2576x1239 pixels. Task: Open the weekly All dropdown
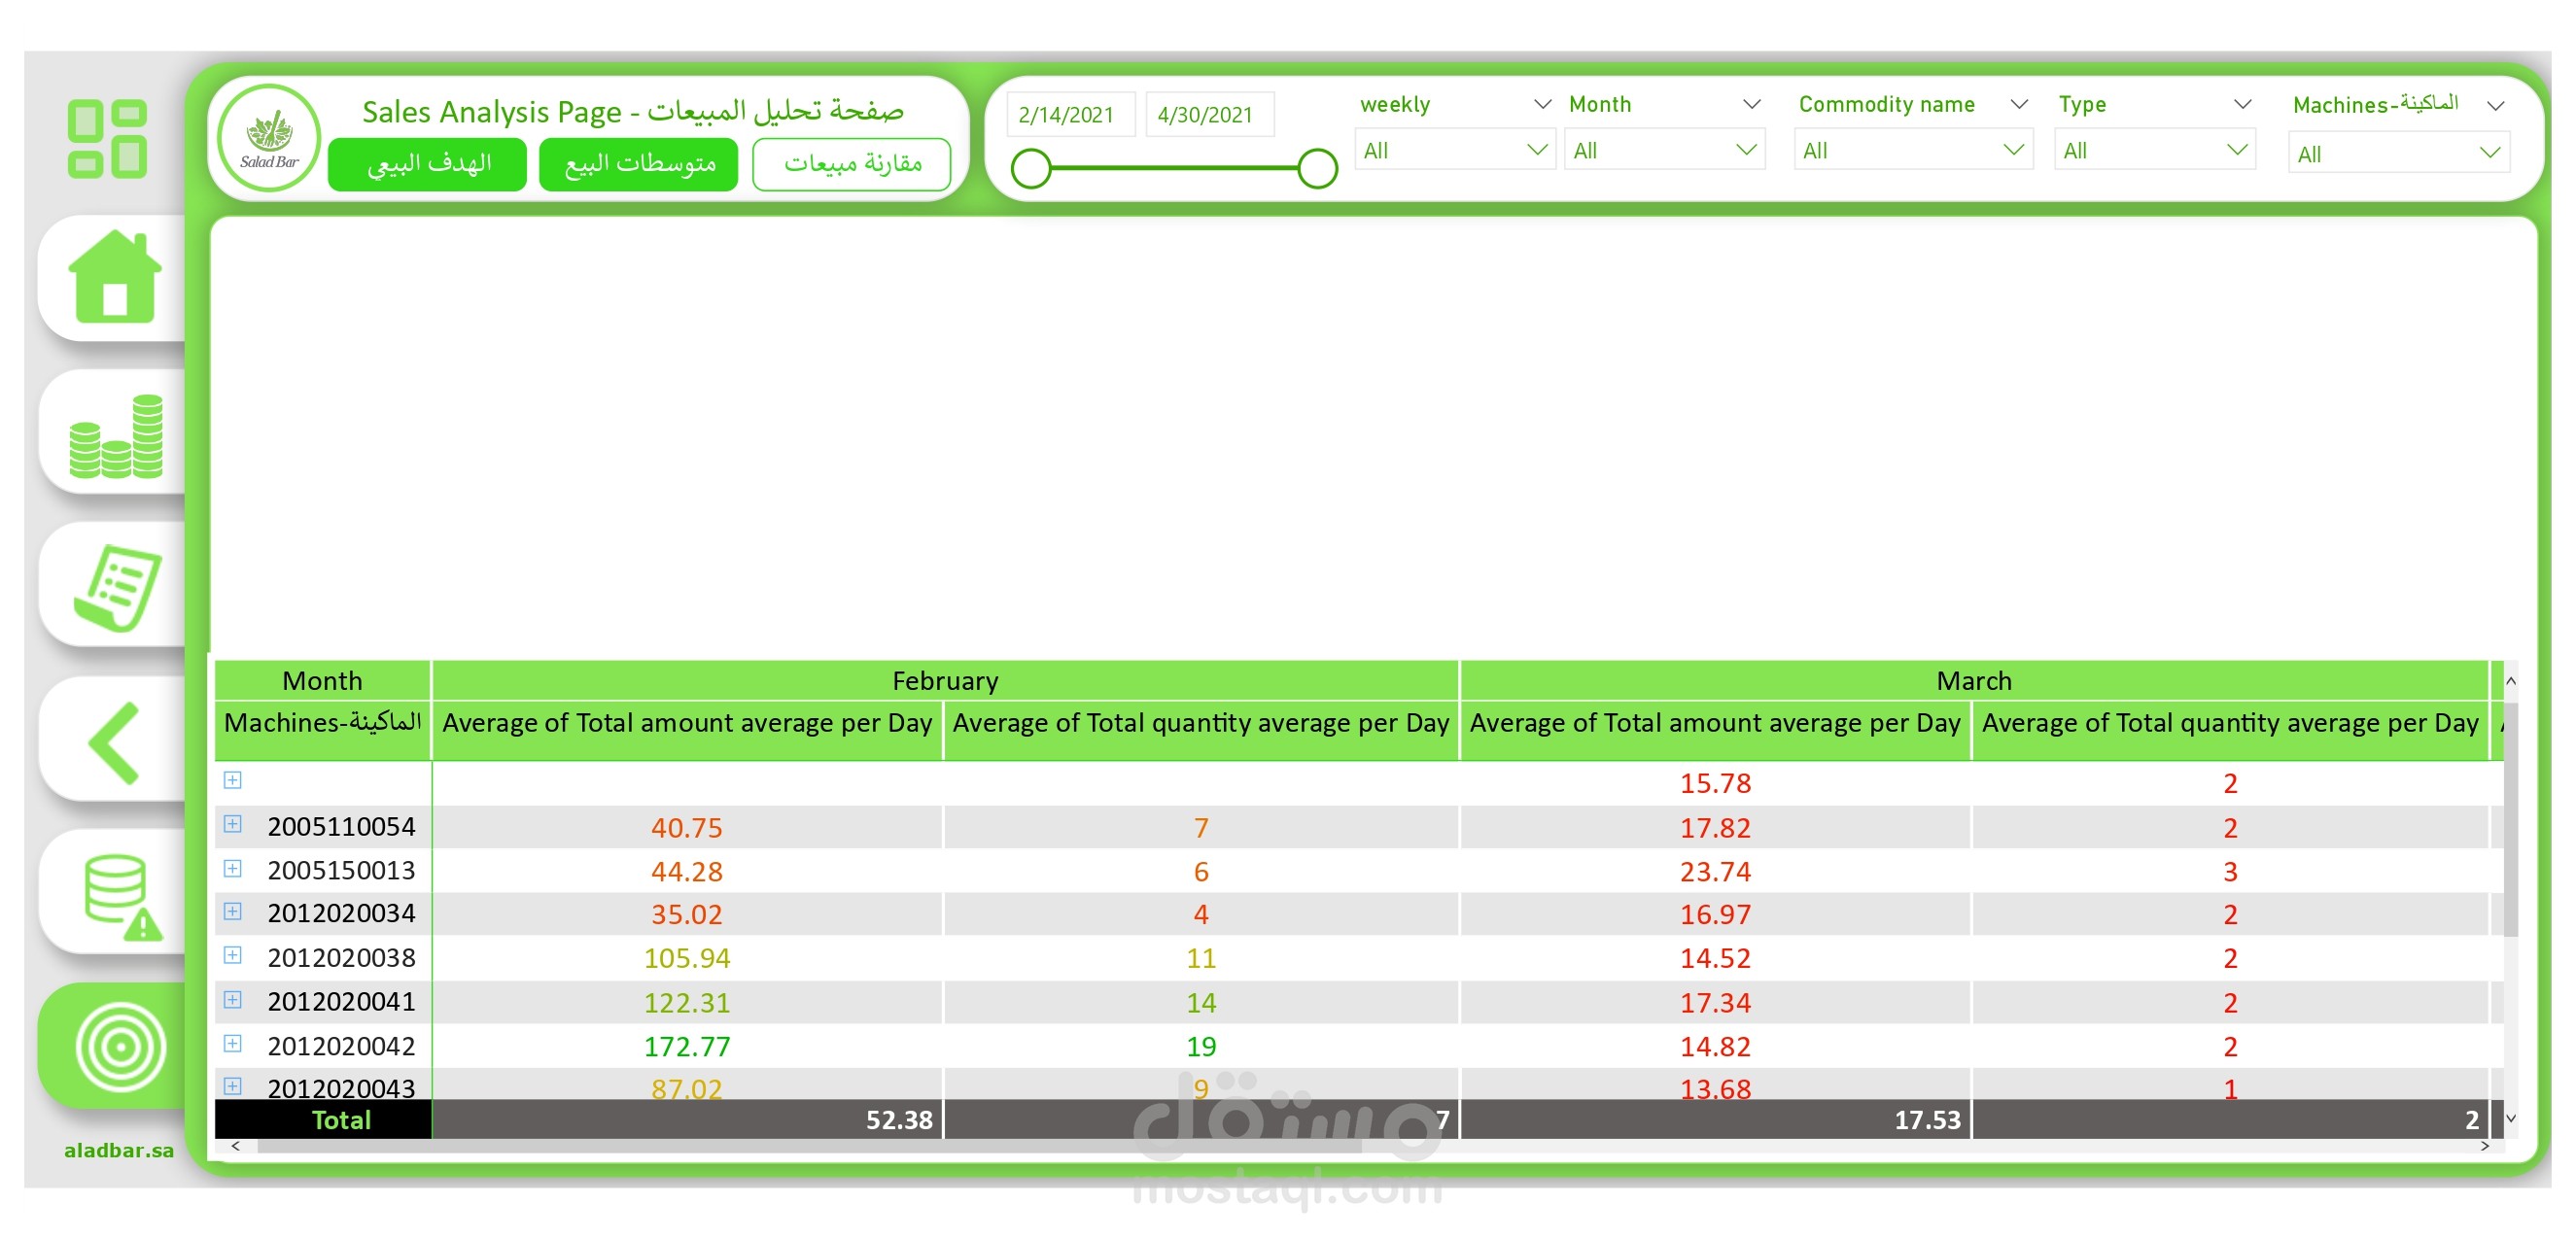pyautogui.click(x=1453, y=150)
